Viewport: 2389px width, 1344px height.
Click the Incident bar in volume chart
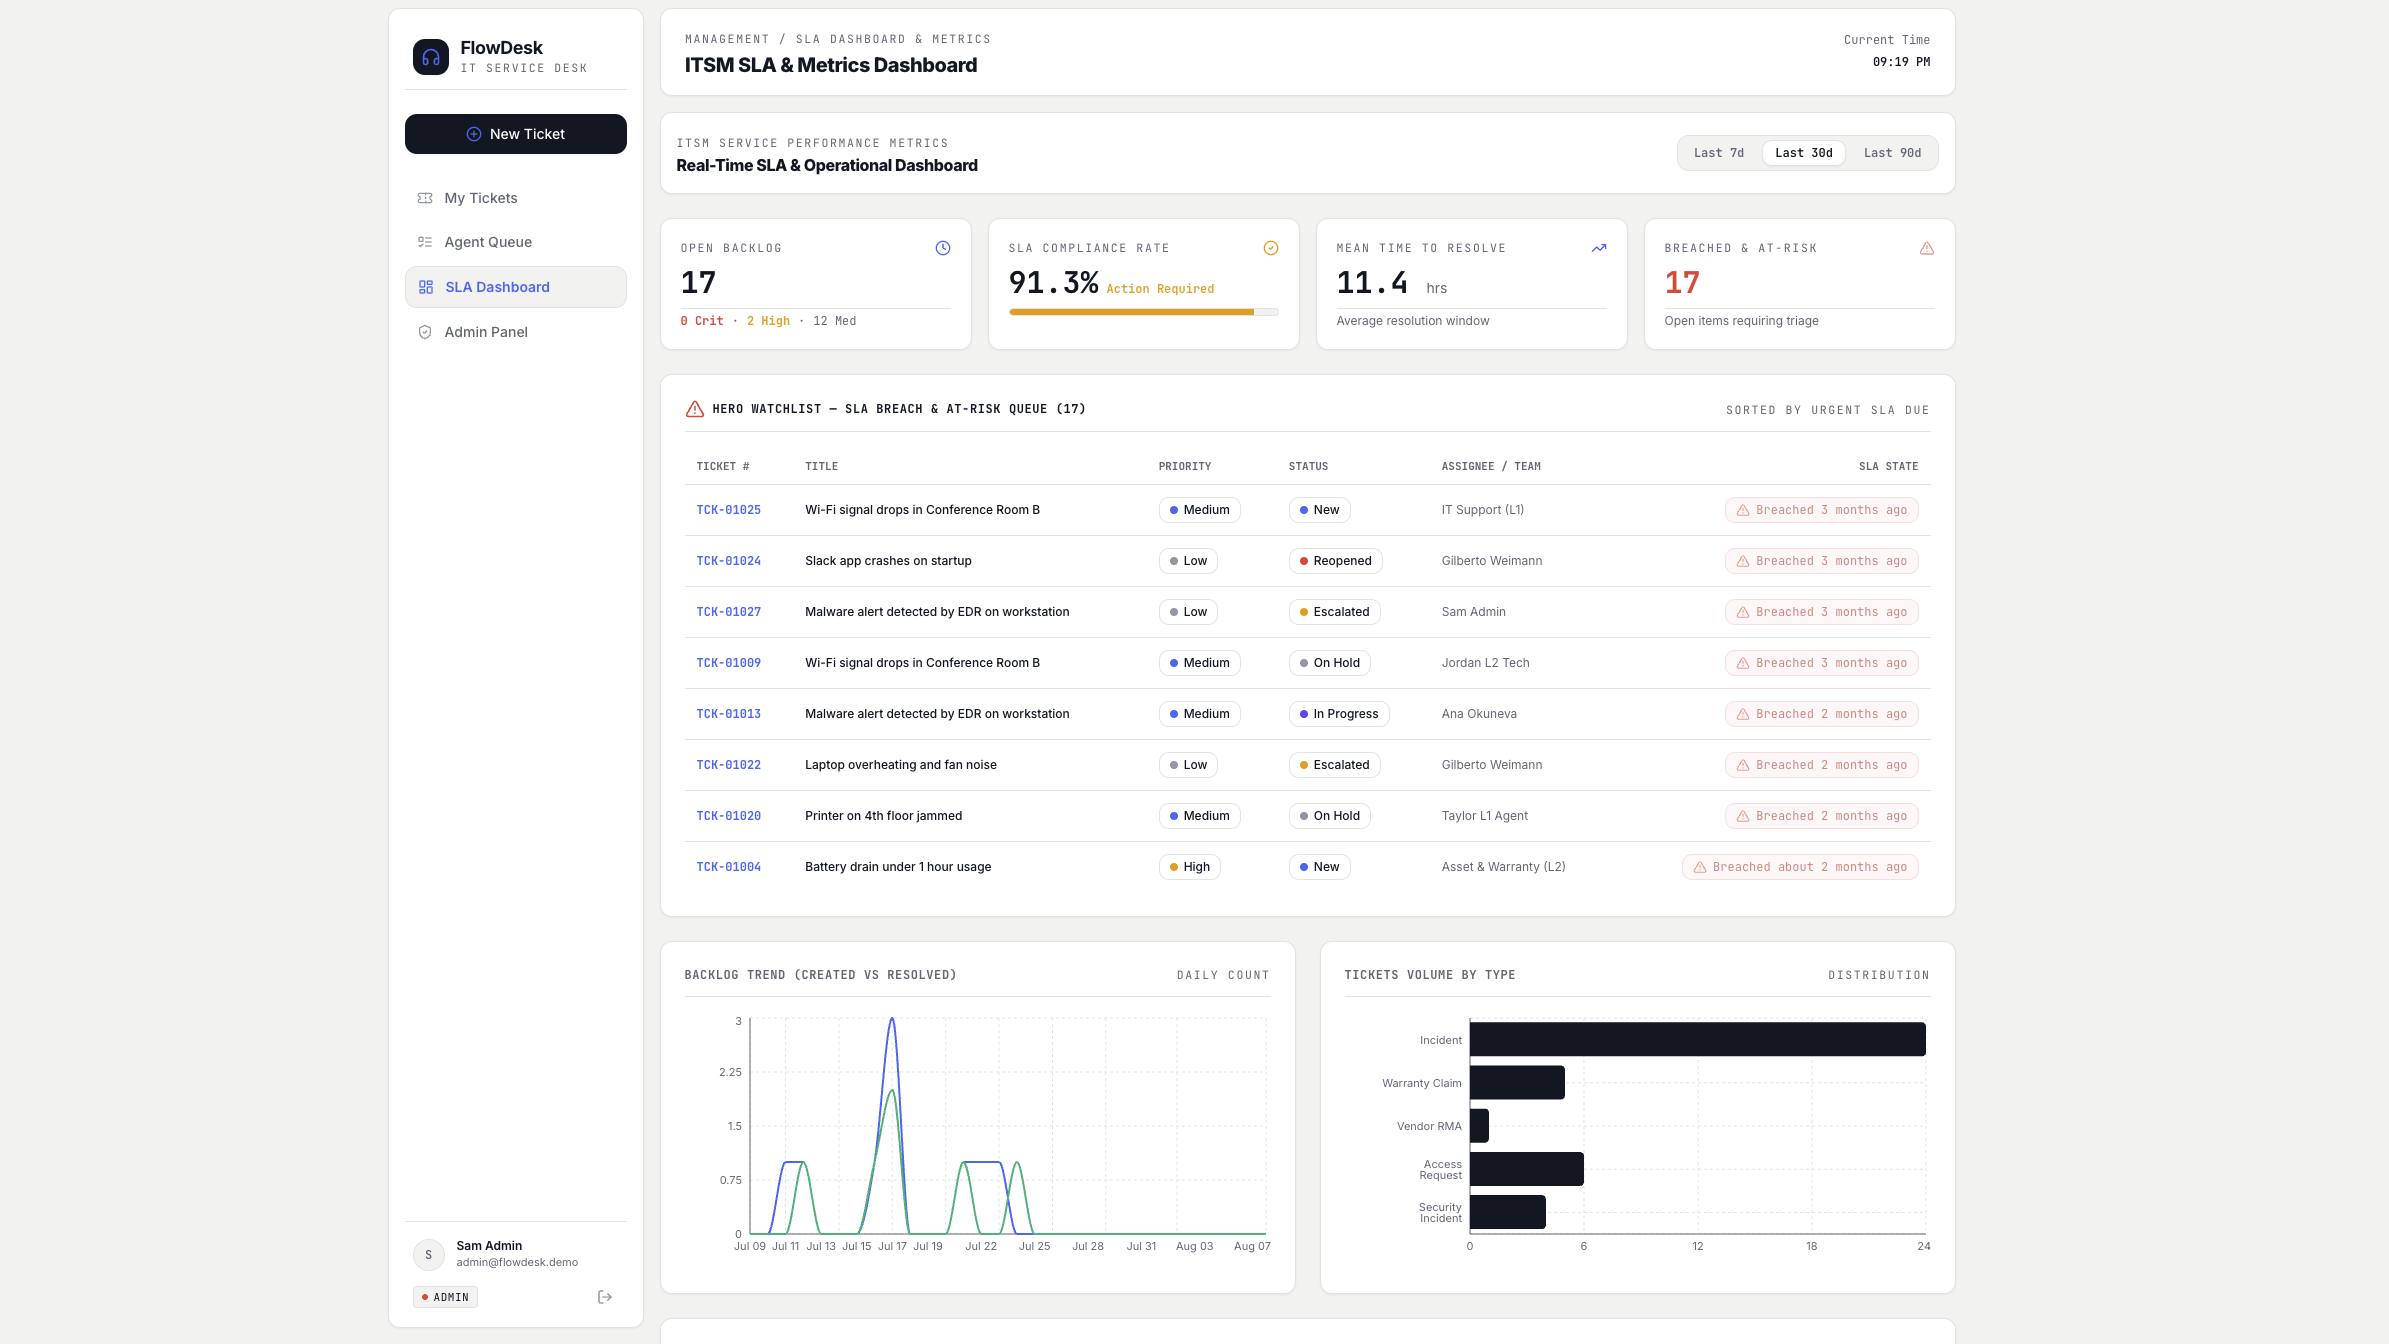1697,1039
